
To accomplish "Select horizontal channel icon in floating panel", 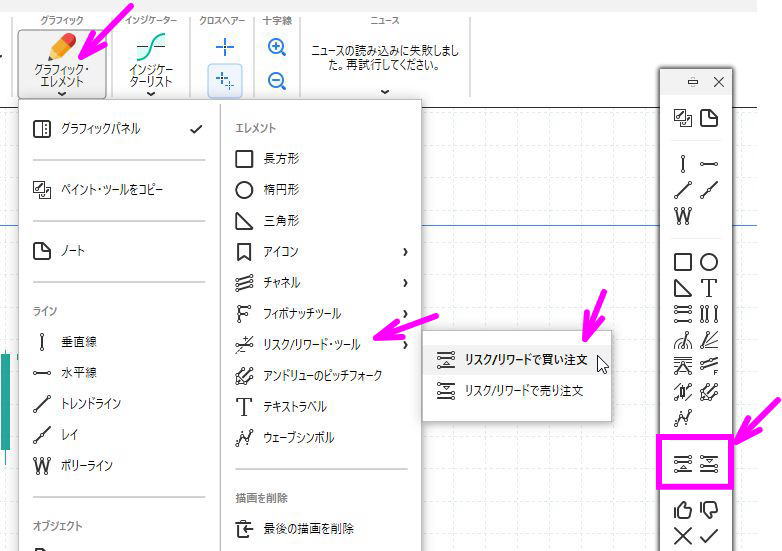I will click(683, 314).
